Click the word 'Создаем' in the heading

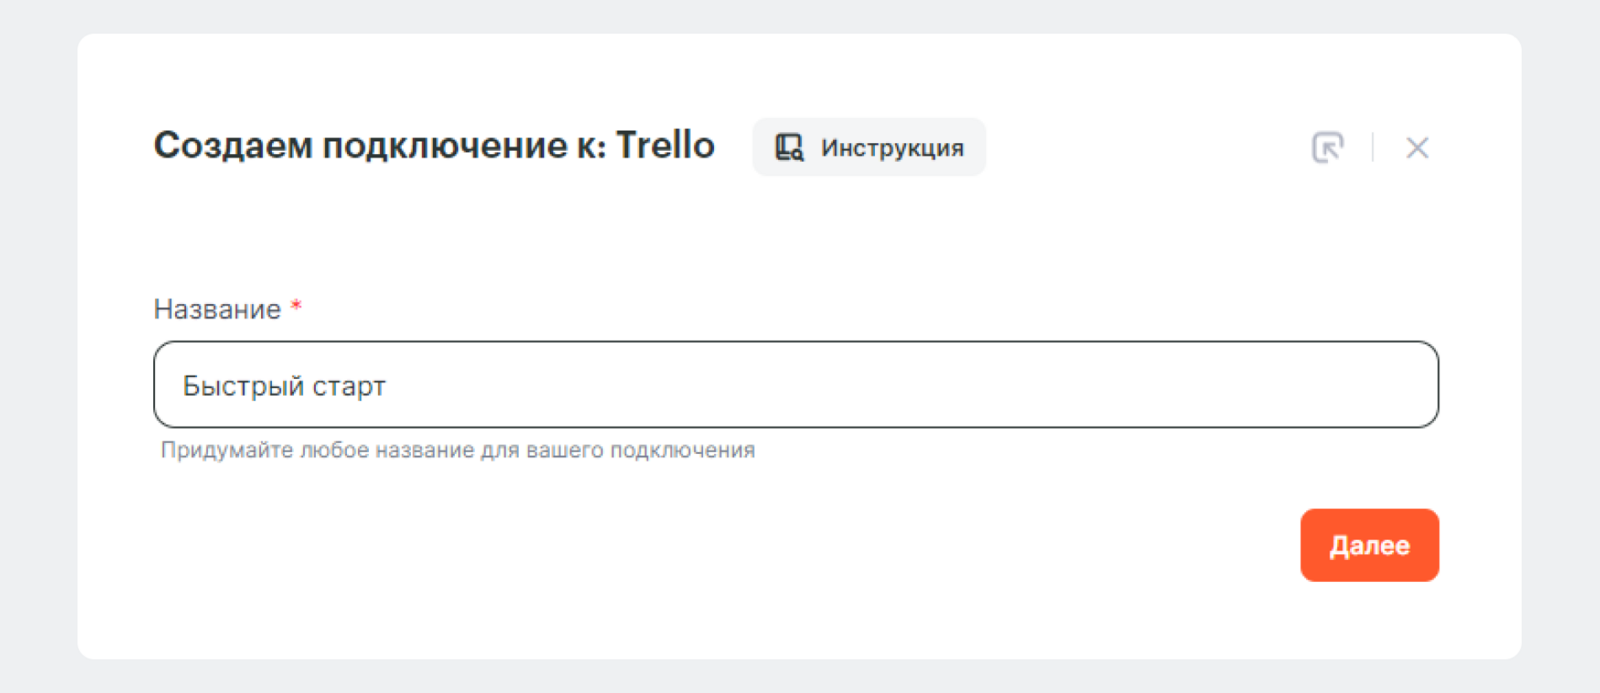click(x=232, y=146)
